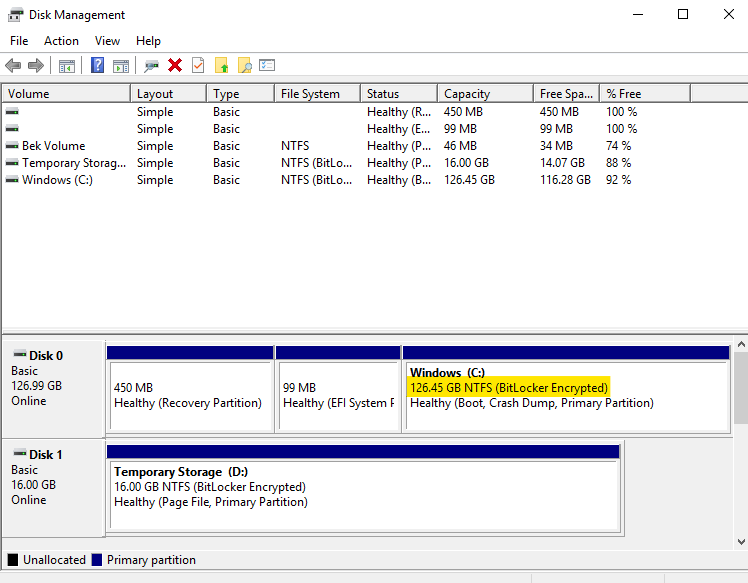Click the Back arrow toolbar icon
The width and height of the screenshot is (748, 583).
(x=13, y=65)
